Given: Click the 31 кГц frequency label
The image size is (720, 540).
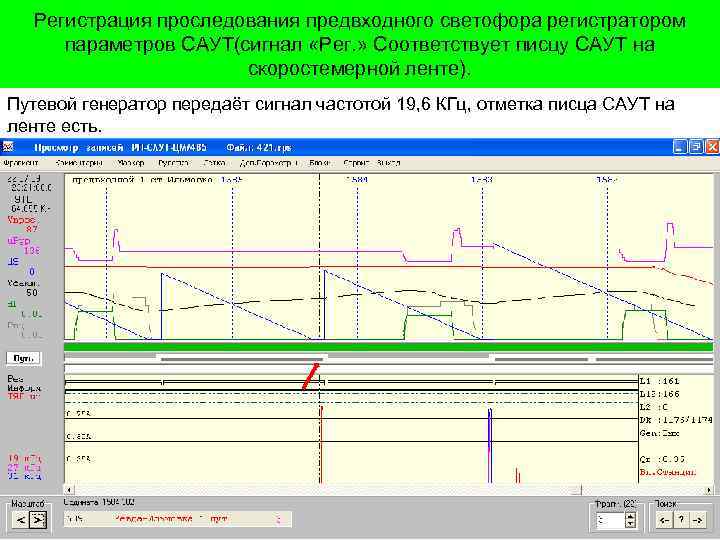Looking at the screenshot, I should [x=25, y=476].
